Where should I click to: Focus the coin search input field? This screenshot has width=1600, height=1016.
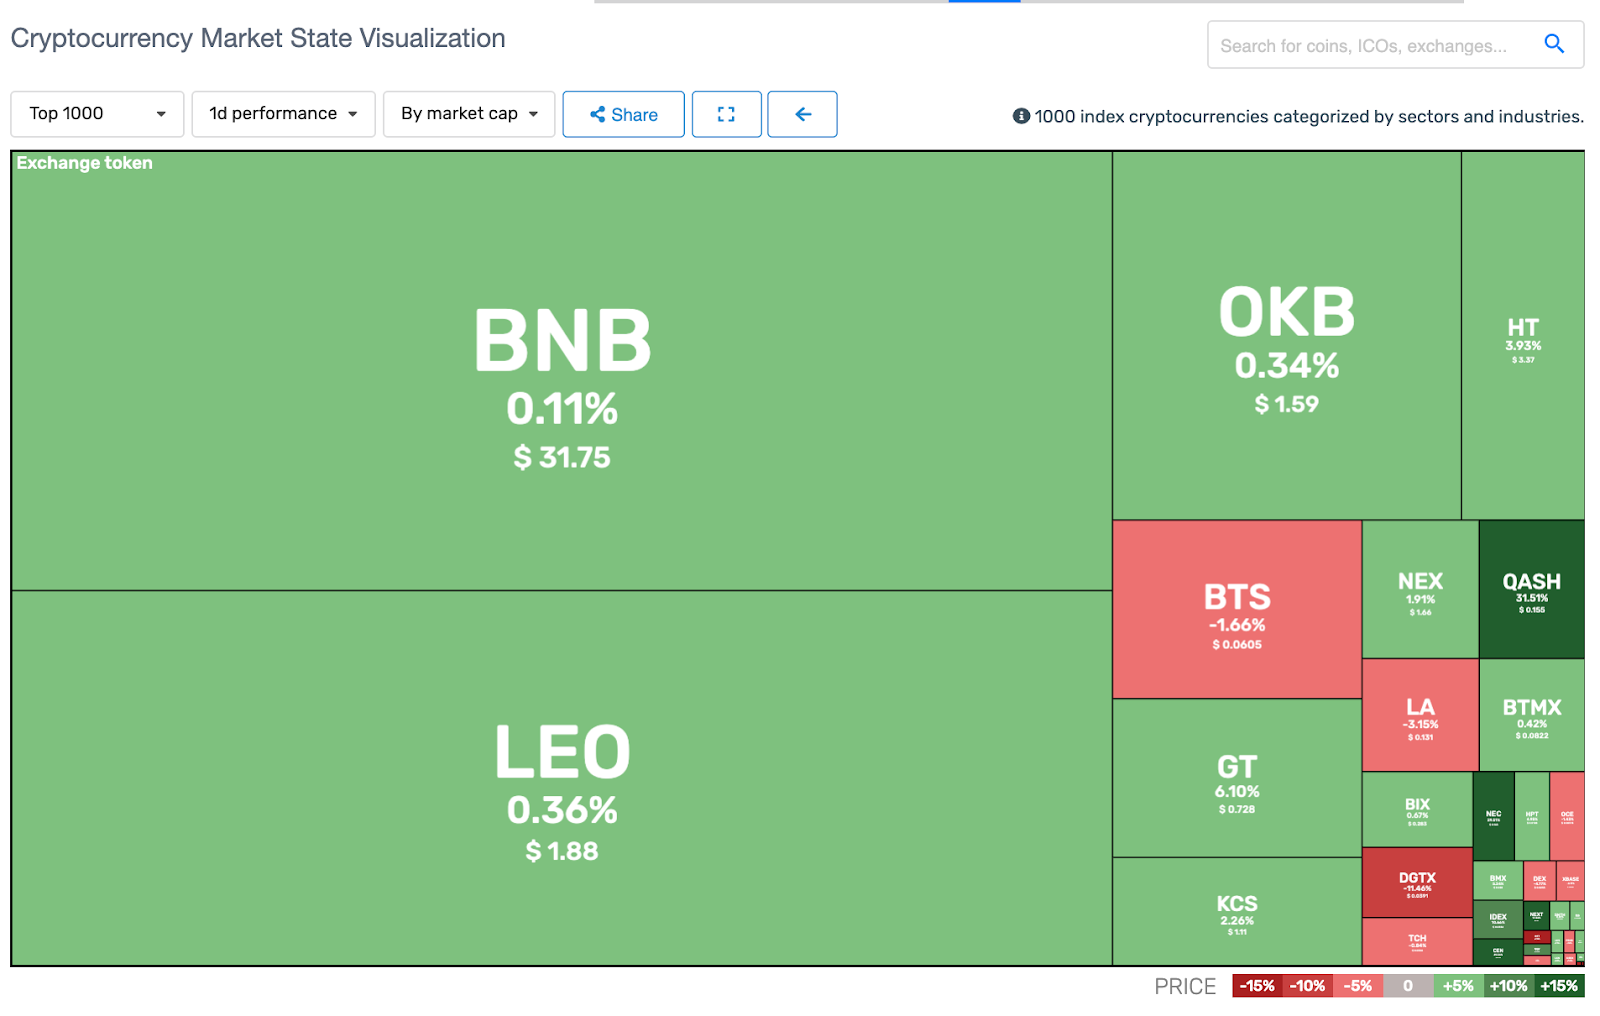point(1372,45)
